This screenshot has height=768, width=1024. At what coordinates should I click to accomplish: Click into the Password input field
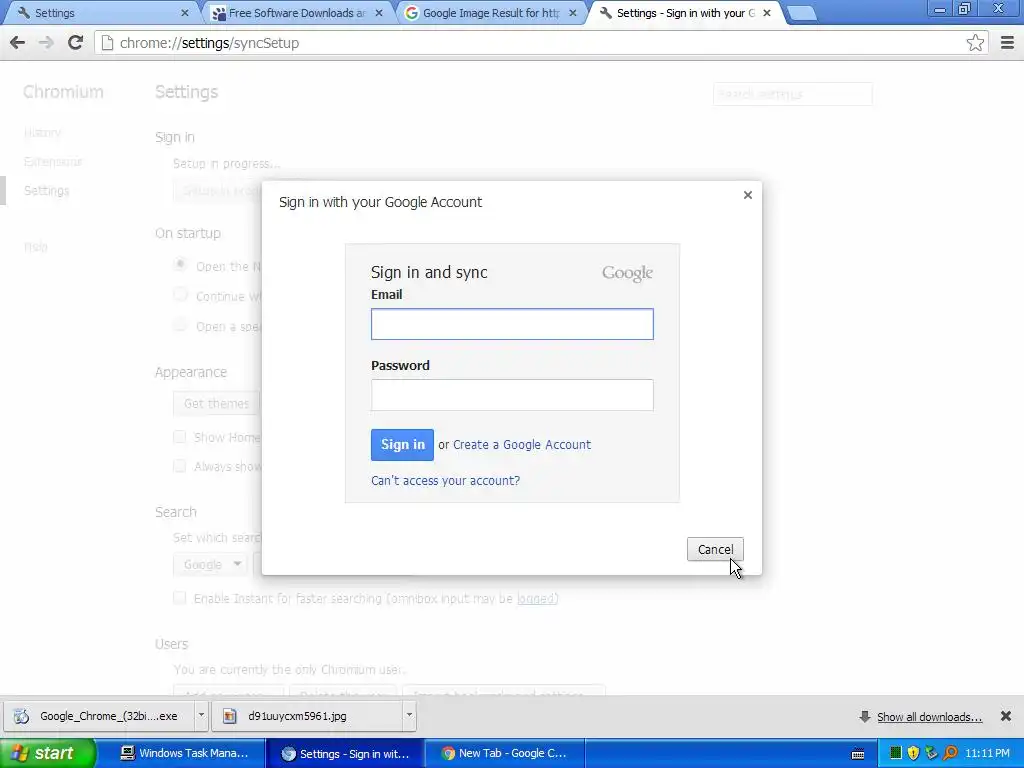coord(512,395)
